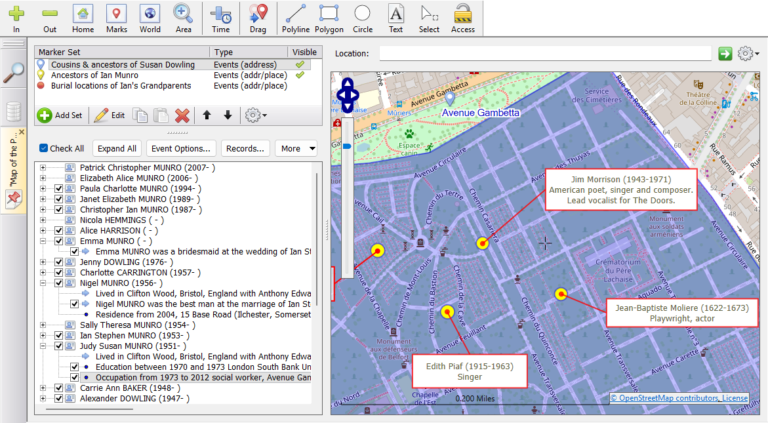This screenshot has width=768, height=423.
Task: Show the World view
Action: point(150,18)
